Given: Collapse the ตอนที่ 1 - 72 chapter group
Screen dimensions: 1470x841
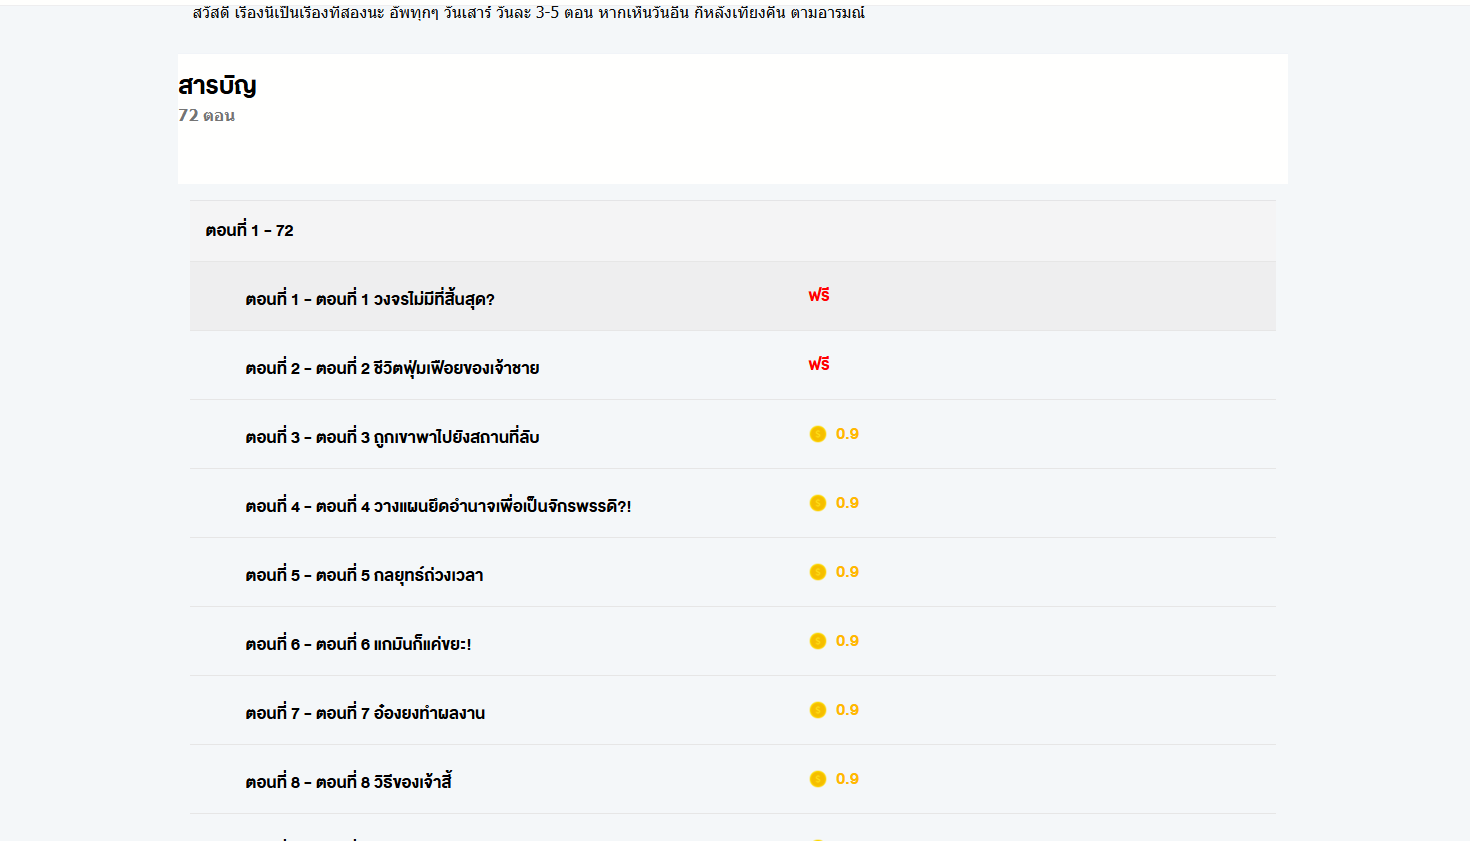Looking at the screenshot, I should 249,231.
